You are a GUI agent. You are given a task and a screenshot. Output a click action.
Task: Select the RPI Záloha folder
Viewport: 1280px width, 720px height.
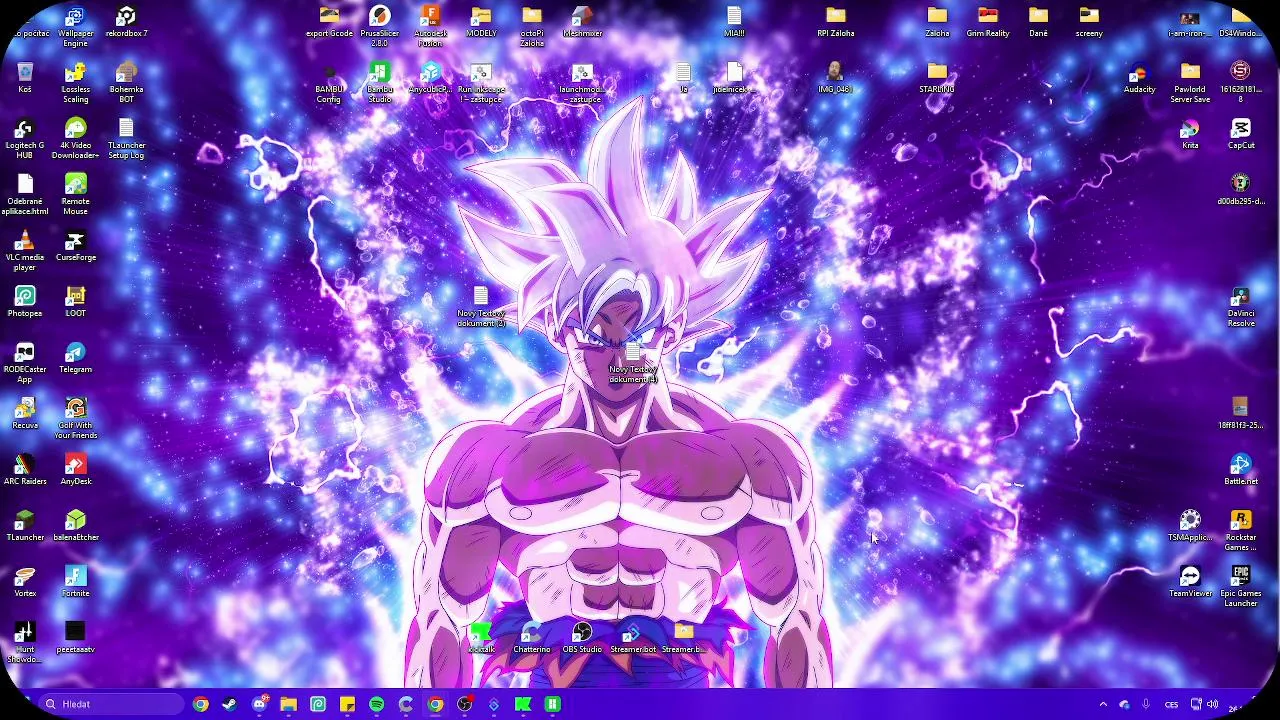836,22
